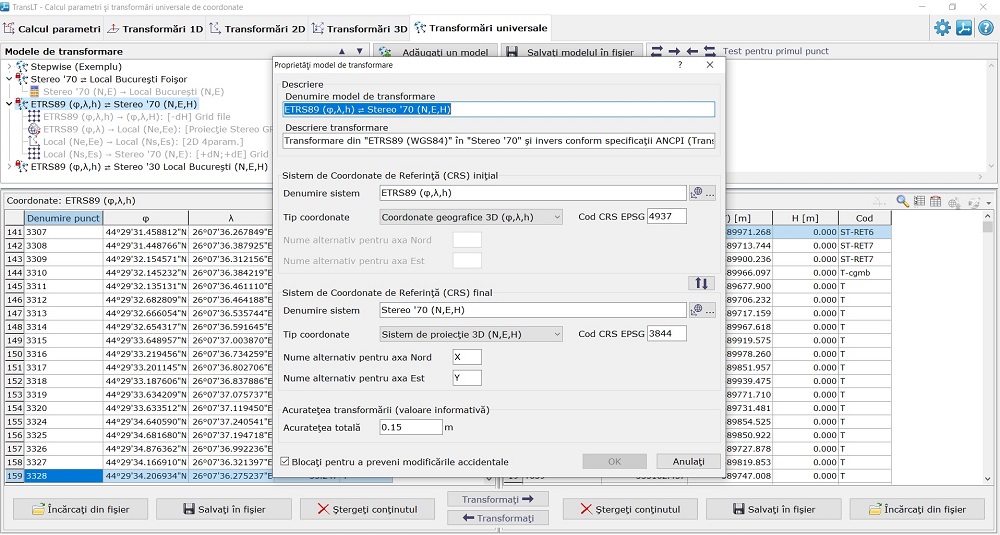
Task: Expand the ETRS89 ⇌ Stereo '30 Local București node
Action: coord(9,166)
